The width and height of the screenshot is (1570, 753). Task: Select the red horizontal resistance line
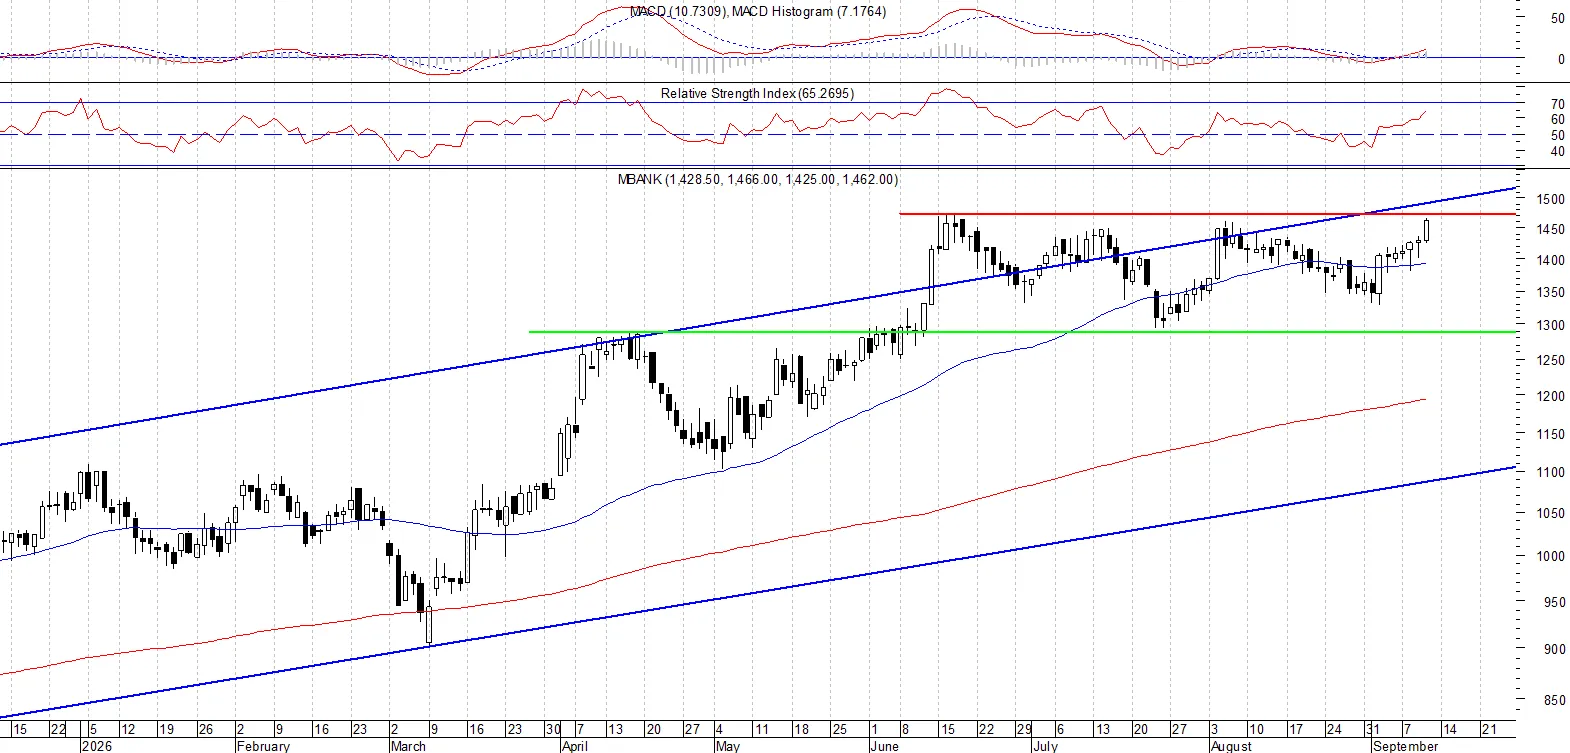(1205, 213)
